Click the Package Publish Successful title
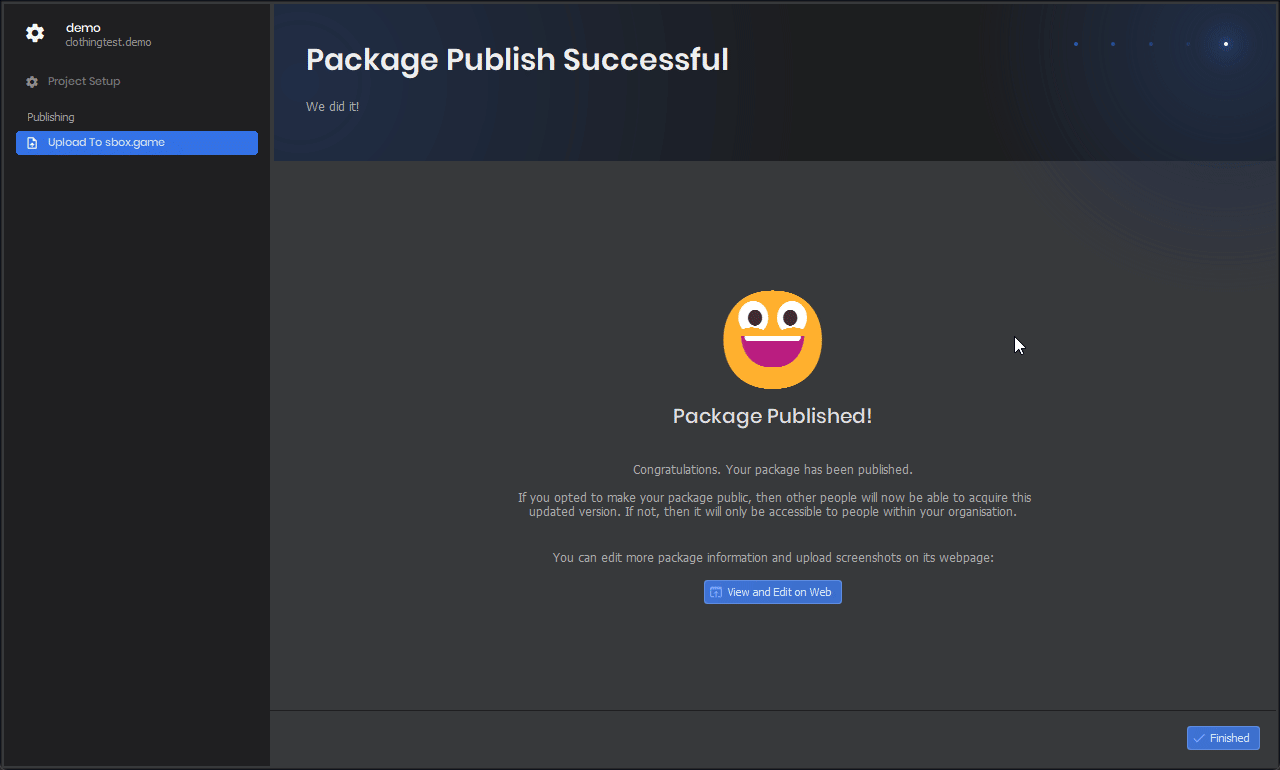 coord(517,60)
